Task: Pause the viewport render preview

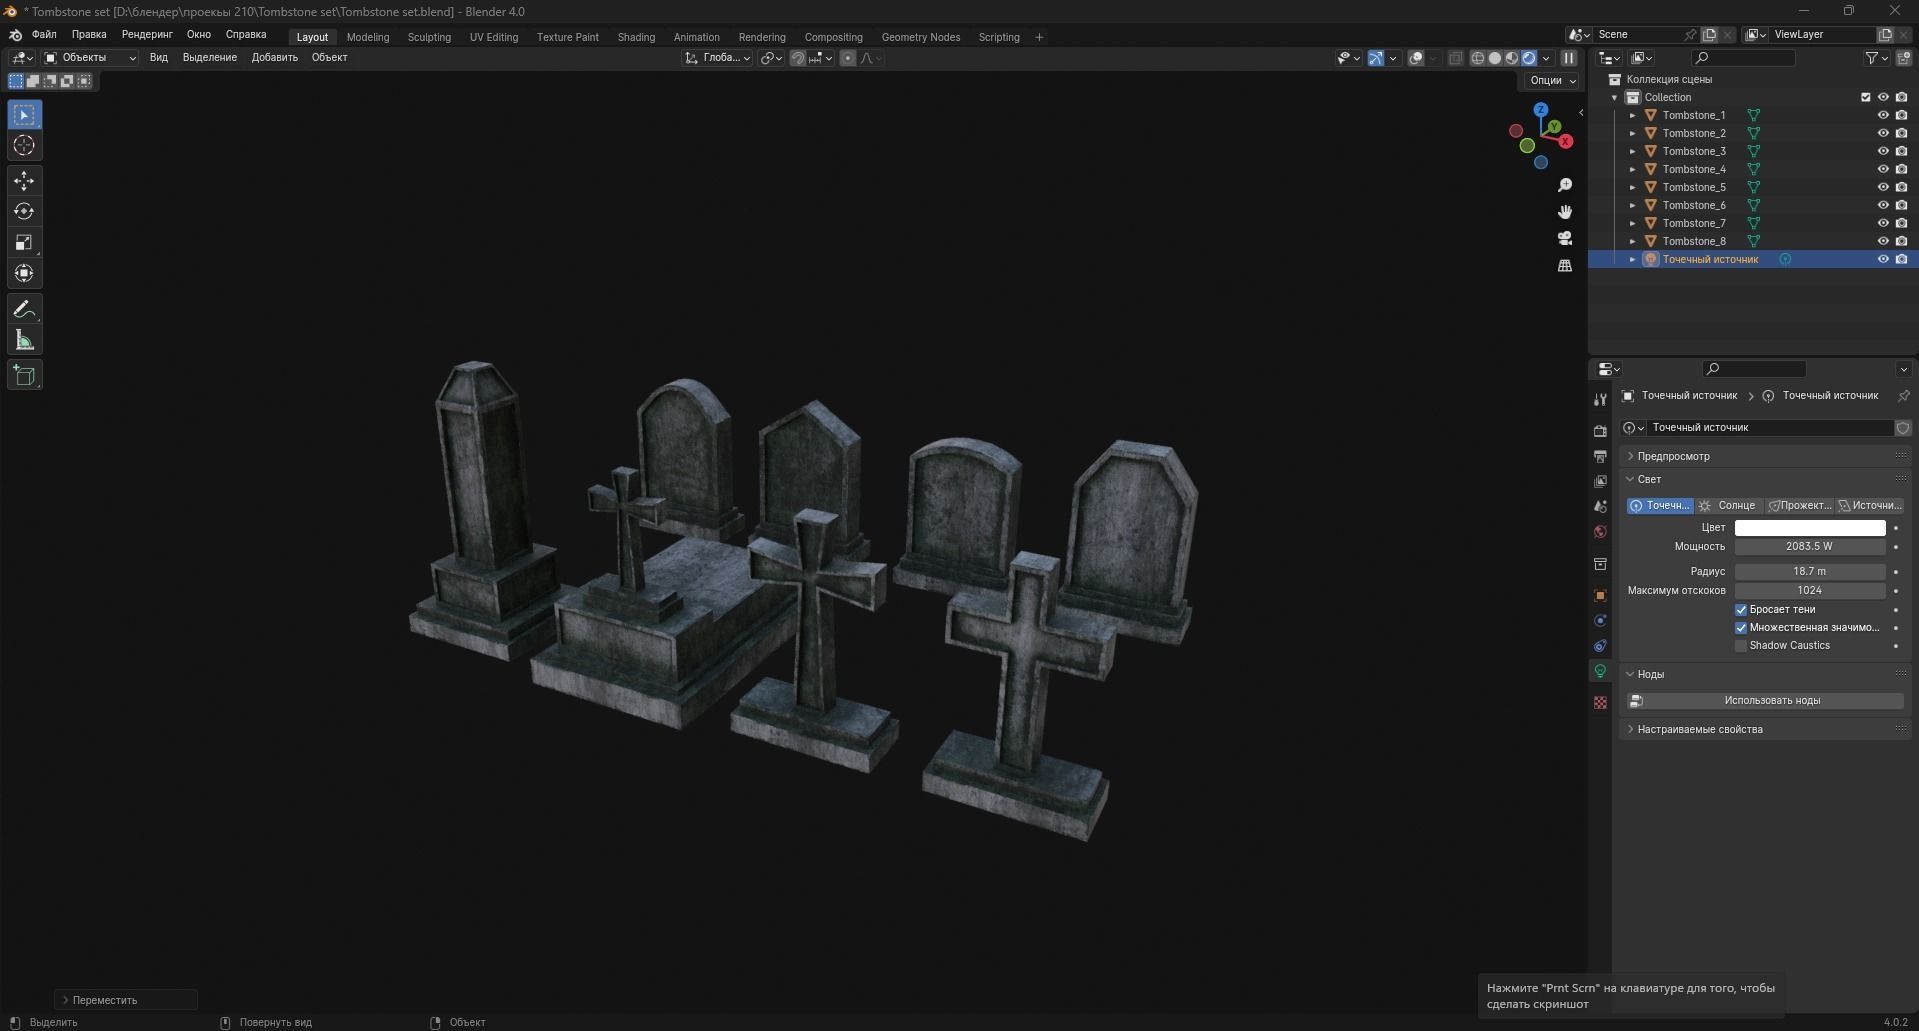Action: [1569, 58]
